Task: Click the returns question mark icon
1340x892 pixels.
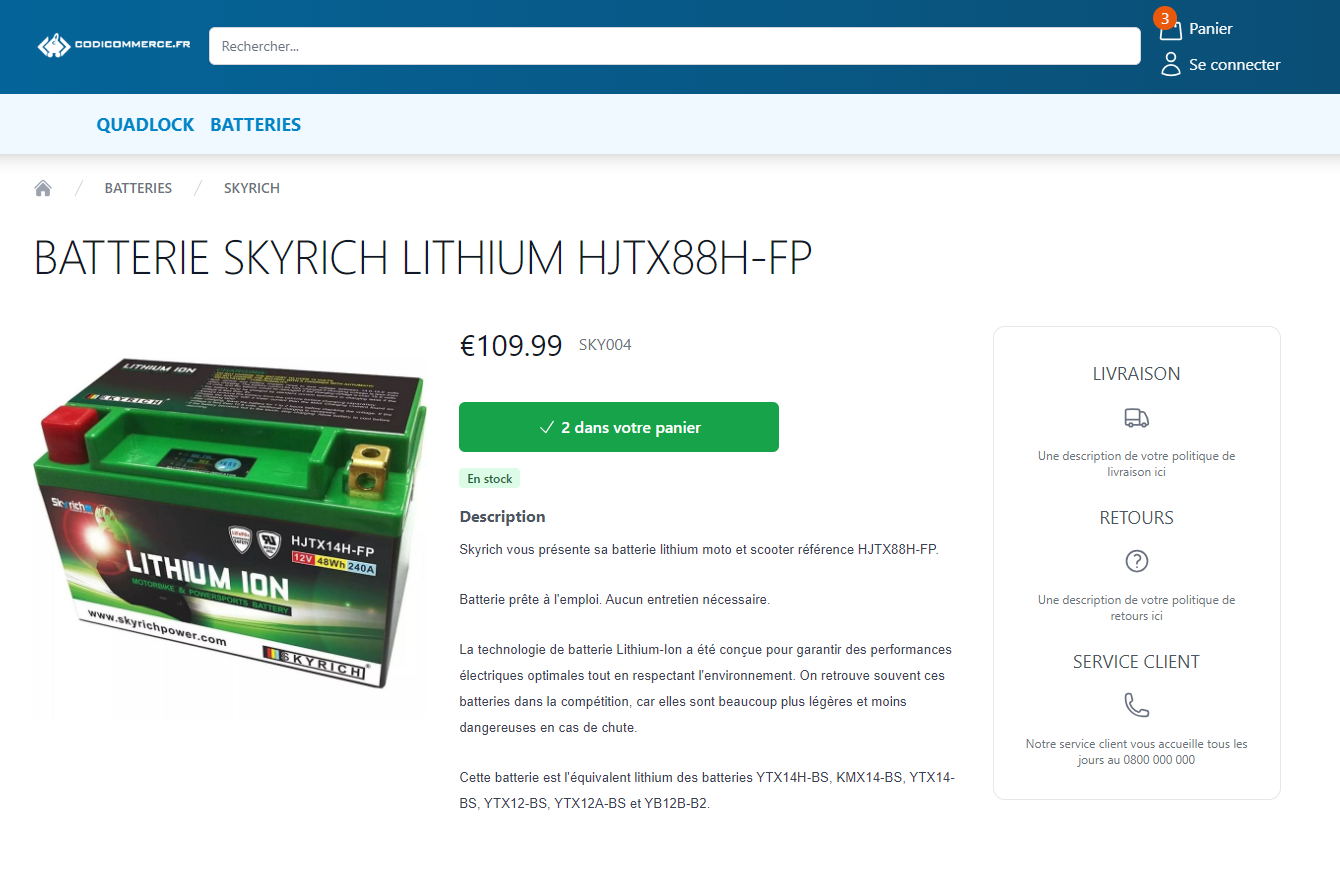Action: (x=1137, y=561)
